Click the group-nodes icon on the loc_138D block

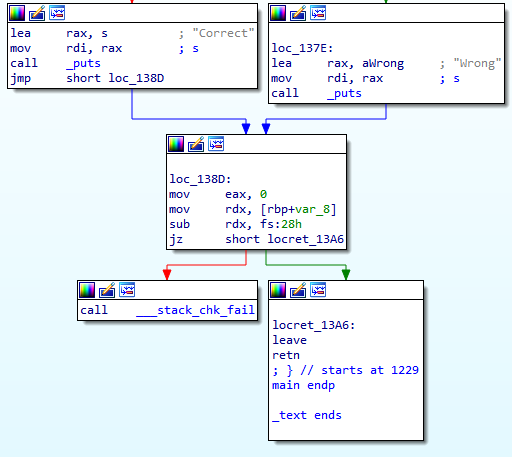point(216,144)
